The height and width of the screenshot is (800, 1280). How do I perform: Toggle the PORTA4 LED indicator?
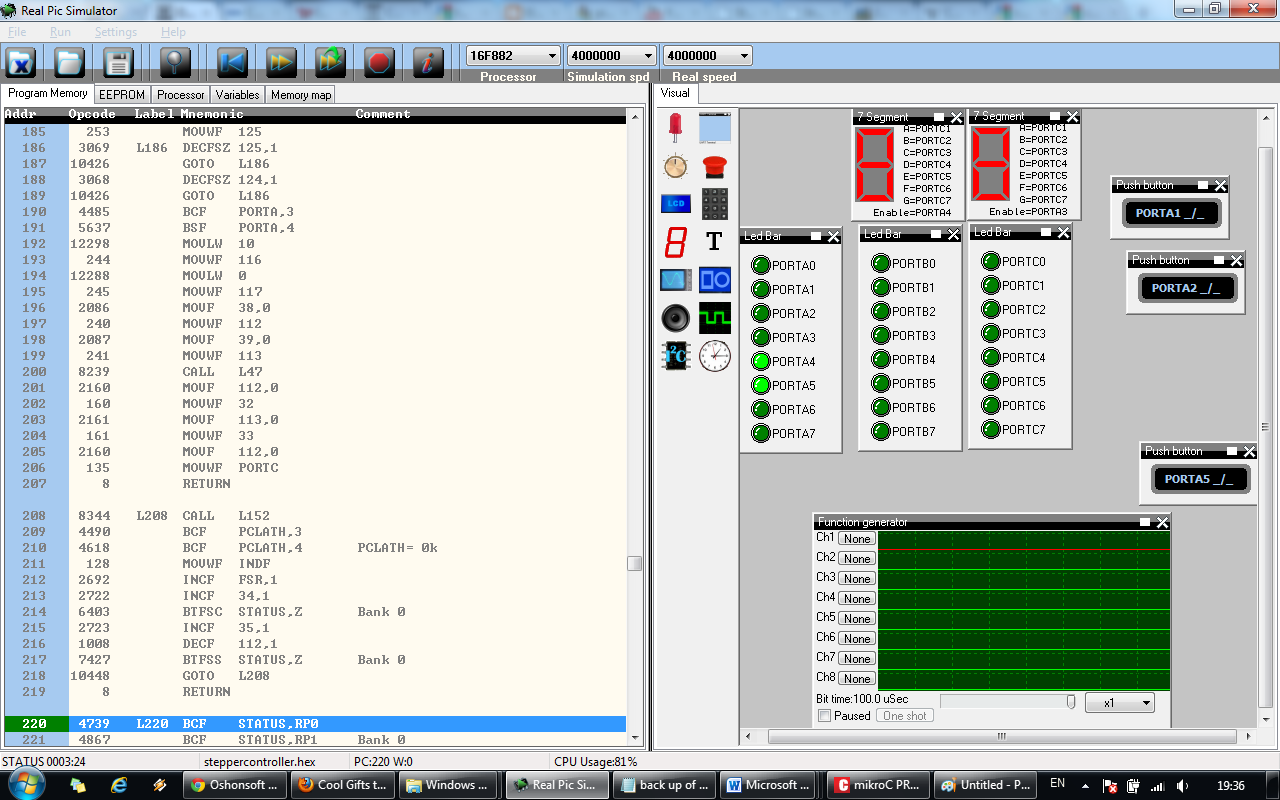click(761, 361)
